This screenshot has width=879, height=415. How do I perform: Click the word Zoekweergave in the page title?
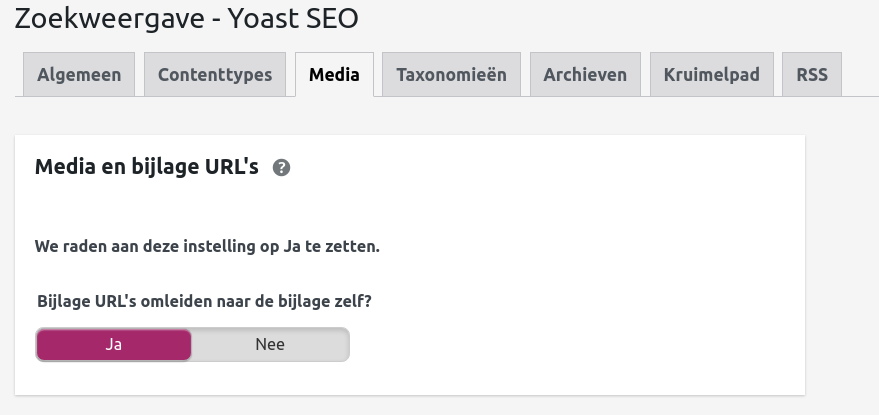tap(109, 18)
